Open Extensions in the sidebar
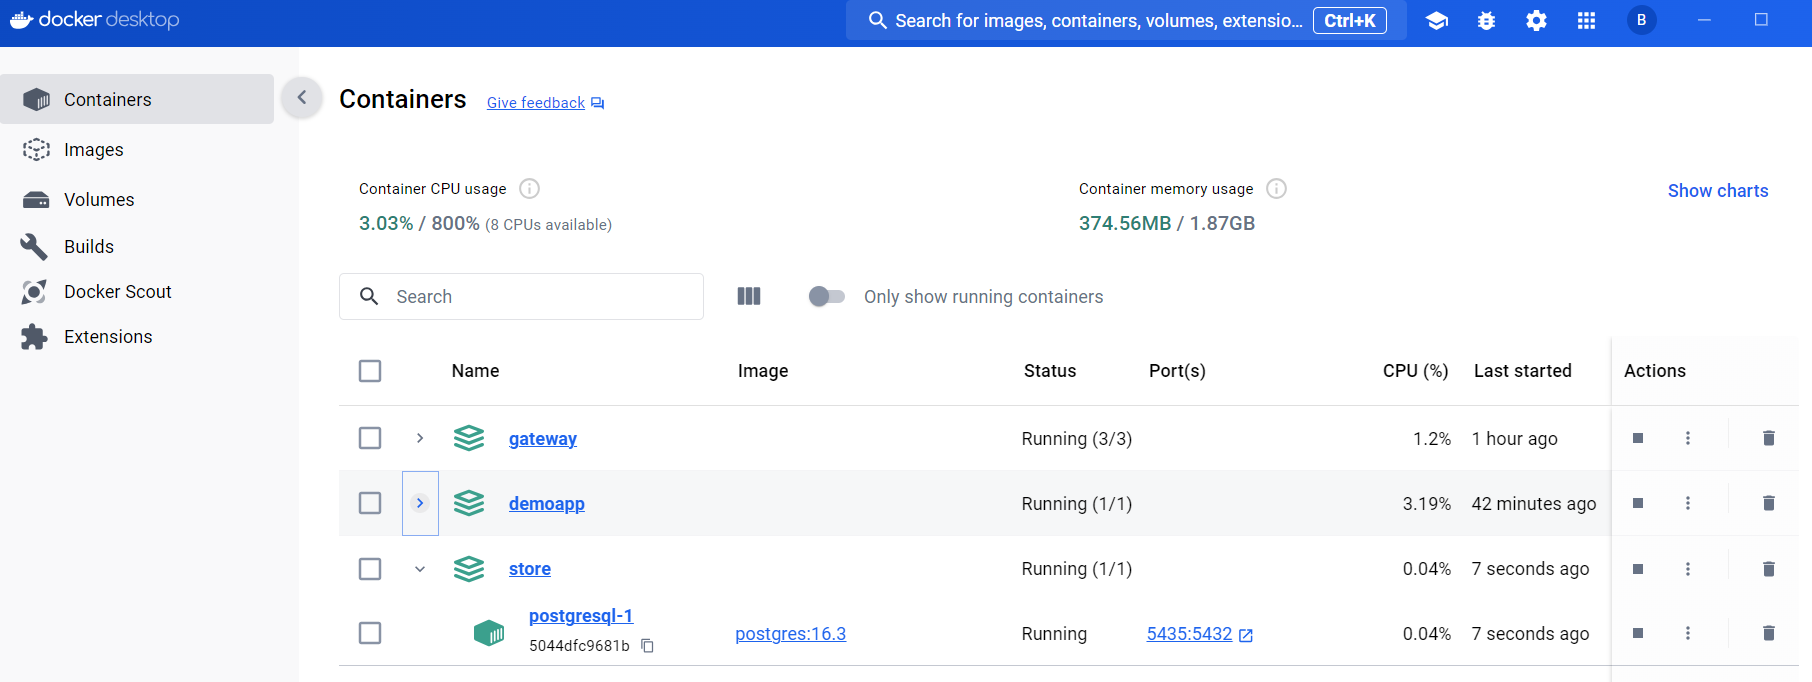Viewport: 1812px width, 682px height. pos(137,336)
